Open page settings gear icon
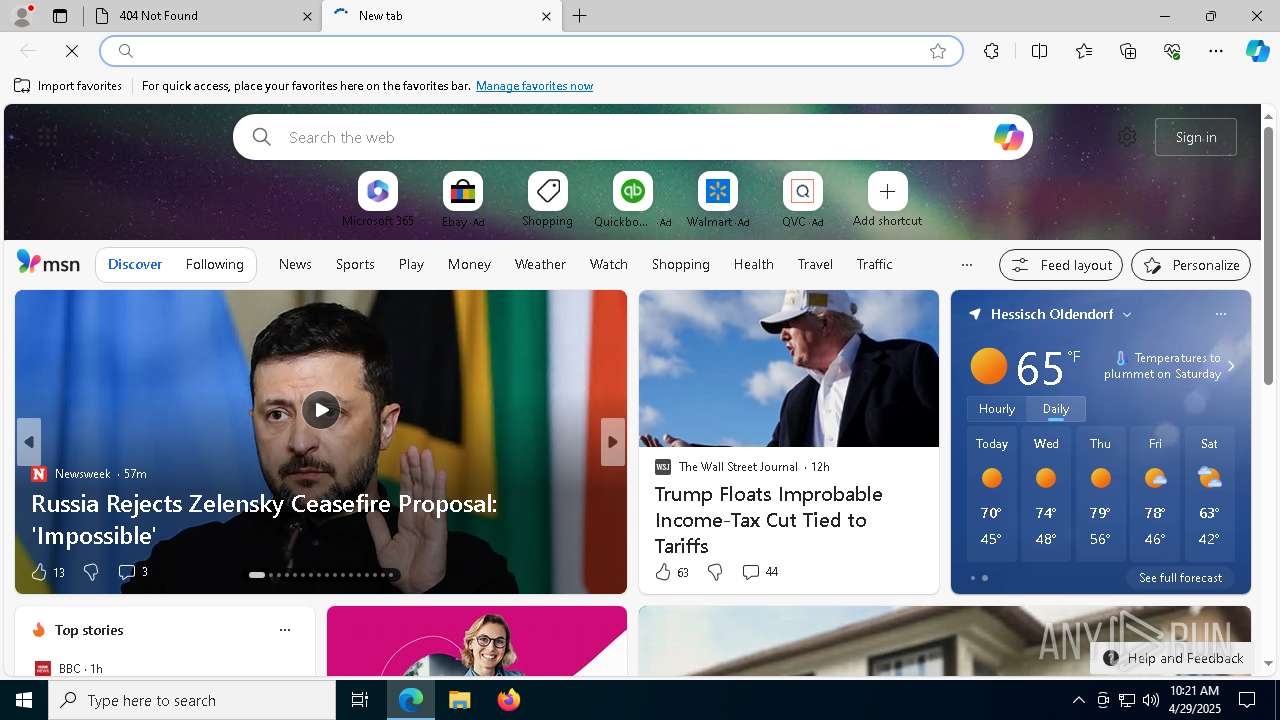The image size is (1280, 720). (1127, 137)
